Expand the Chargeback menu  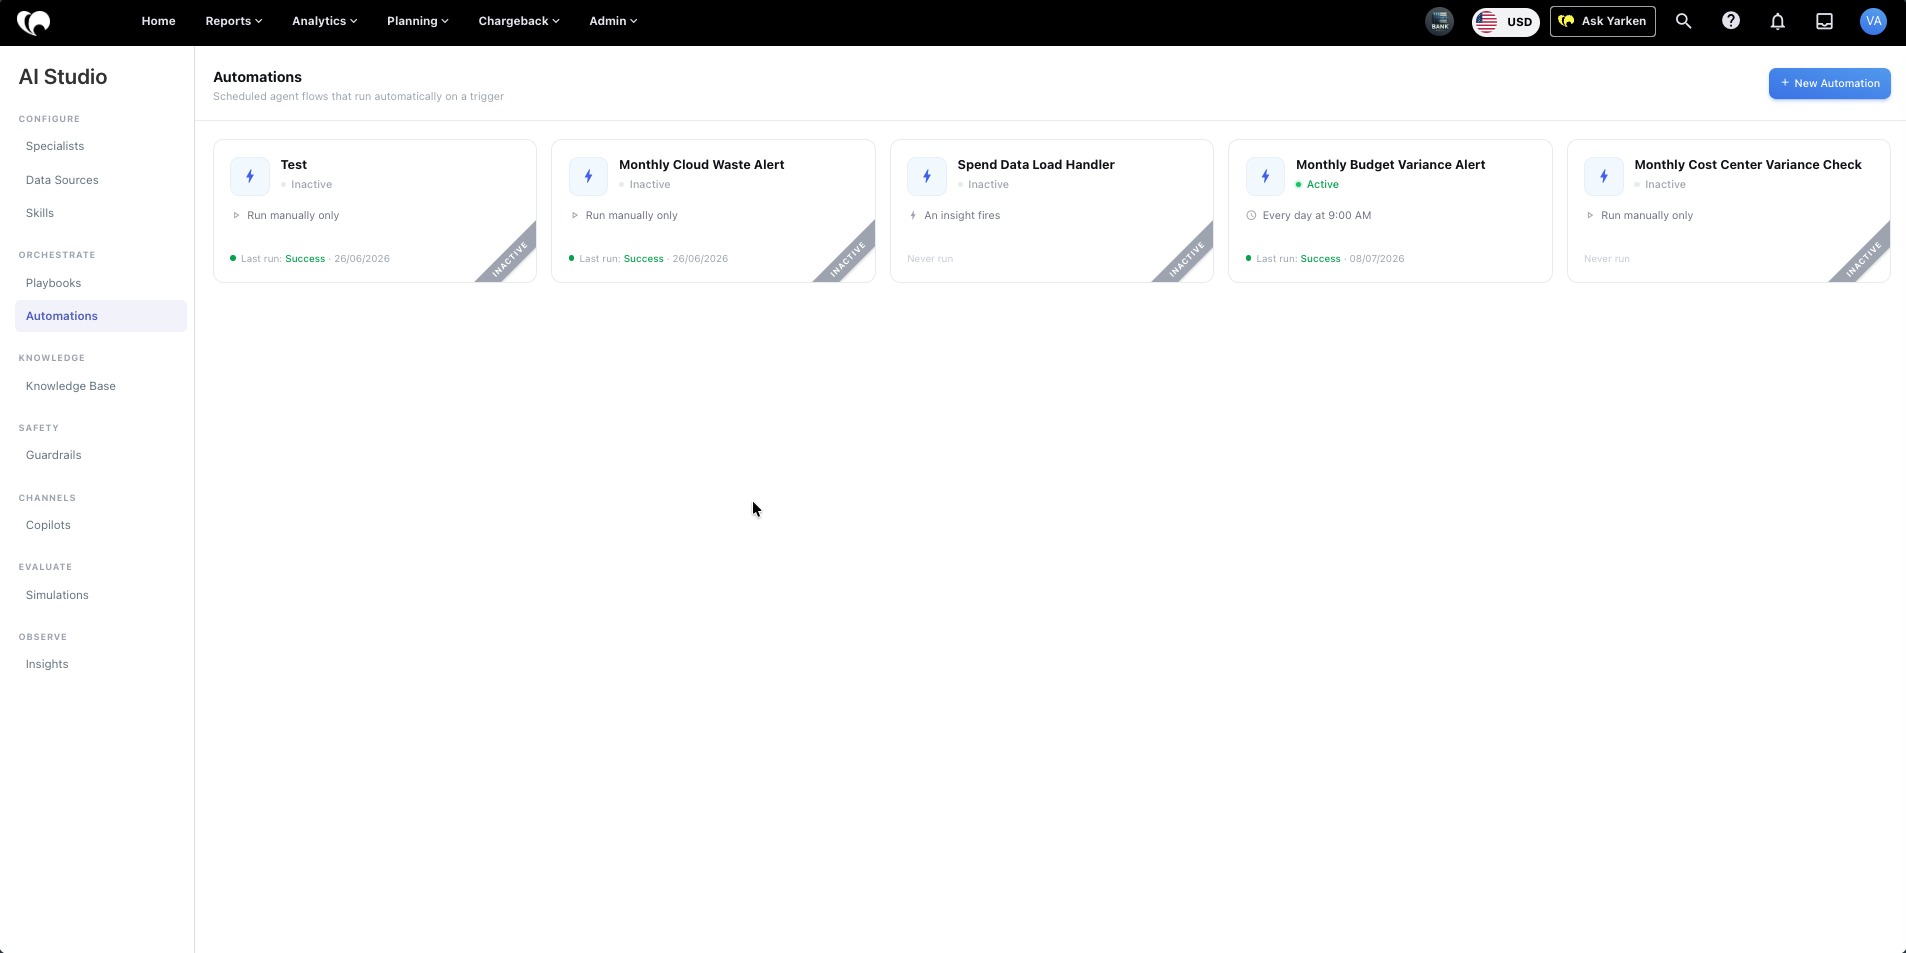point(518,21)
